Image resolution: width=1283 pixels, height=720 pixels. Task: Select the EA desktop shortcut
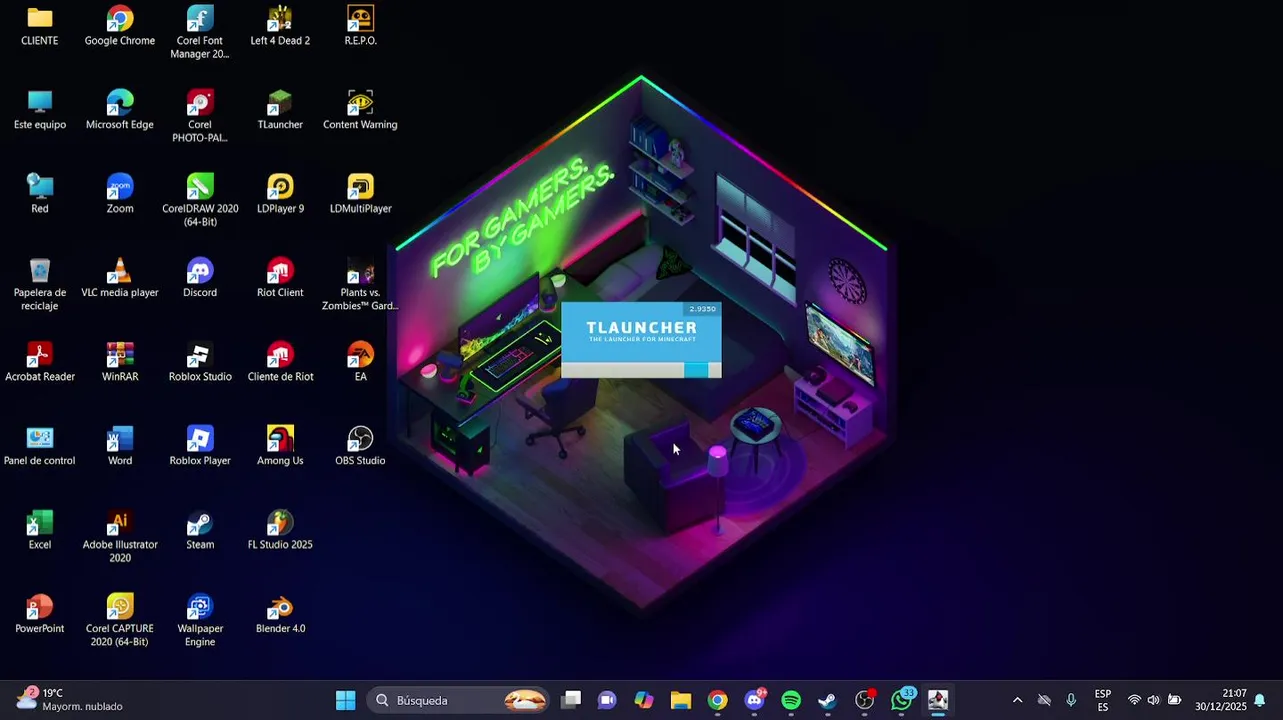[360, 362]
